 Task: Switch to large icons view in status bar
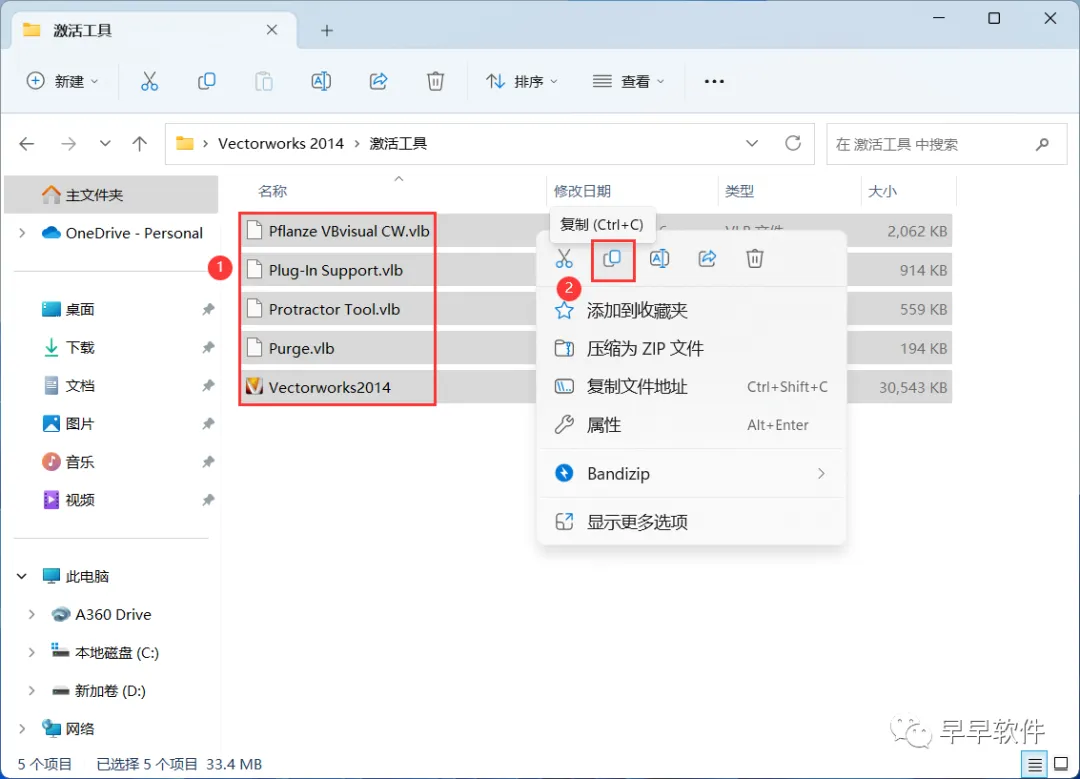pos(1061,765)
